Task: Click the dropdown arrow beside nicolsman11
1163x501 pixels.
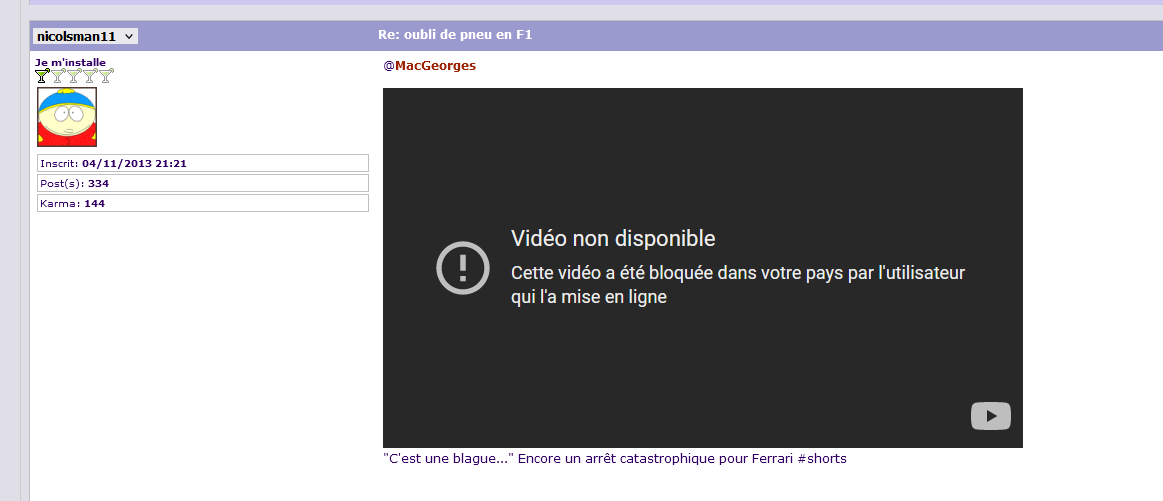Action: click(x=130, y=36)
